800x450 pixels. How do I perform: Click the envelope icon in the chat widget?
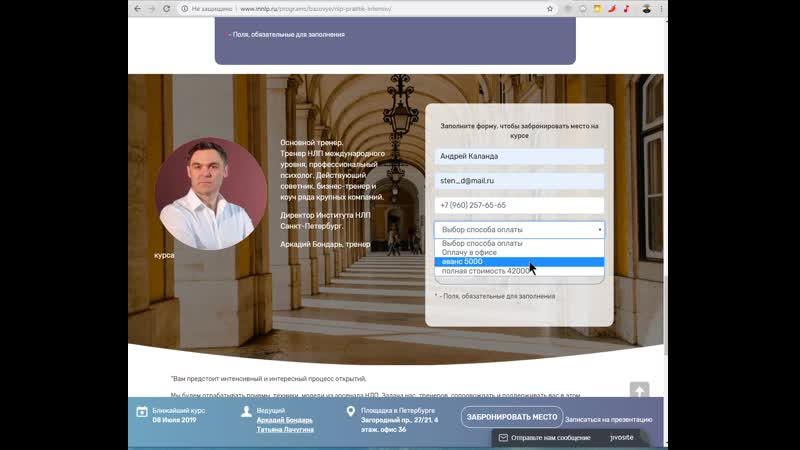(x=503, y=438)
